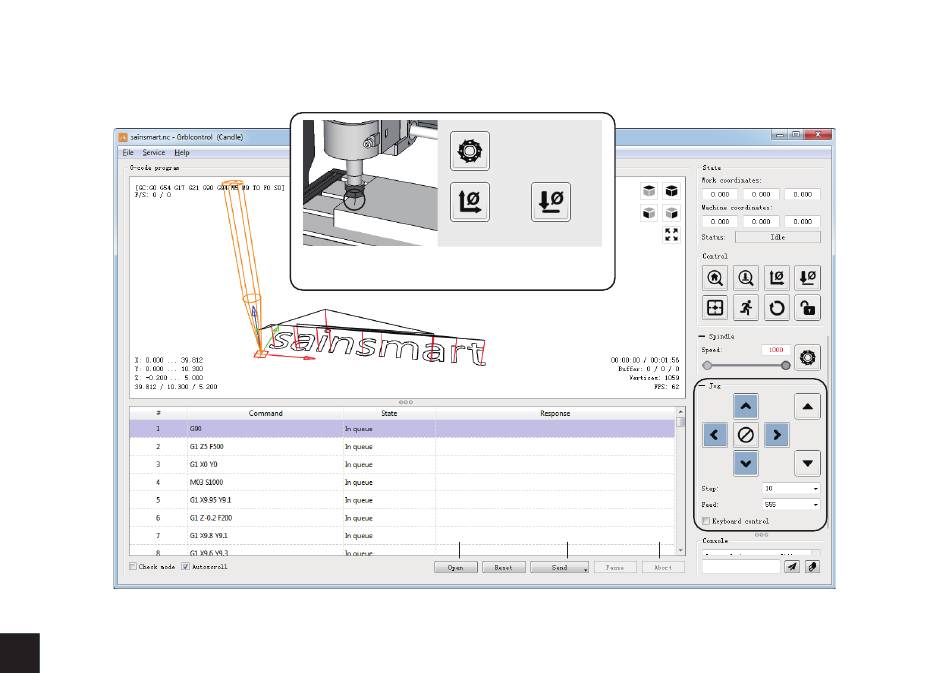Jog Y axis forward with up arrow
The height and width of the screenshot is (673, 950).
[x=746, y=406]
